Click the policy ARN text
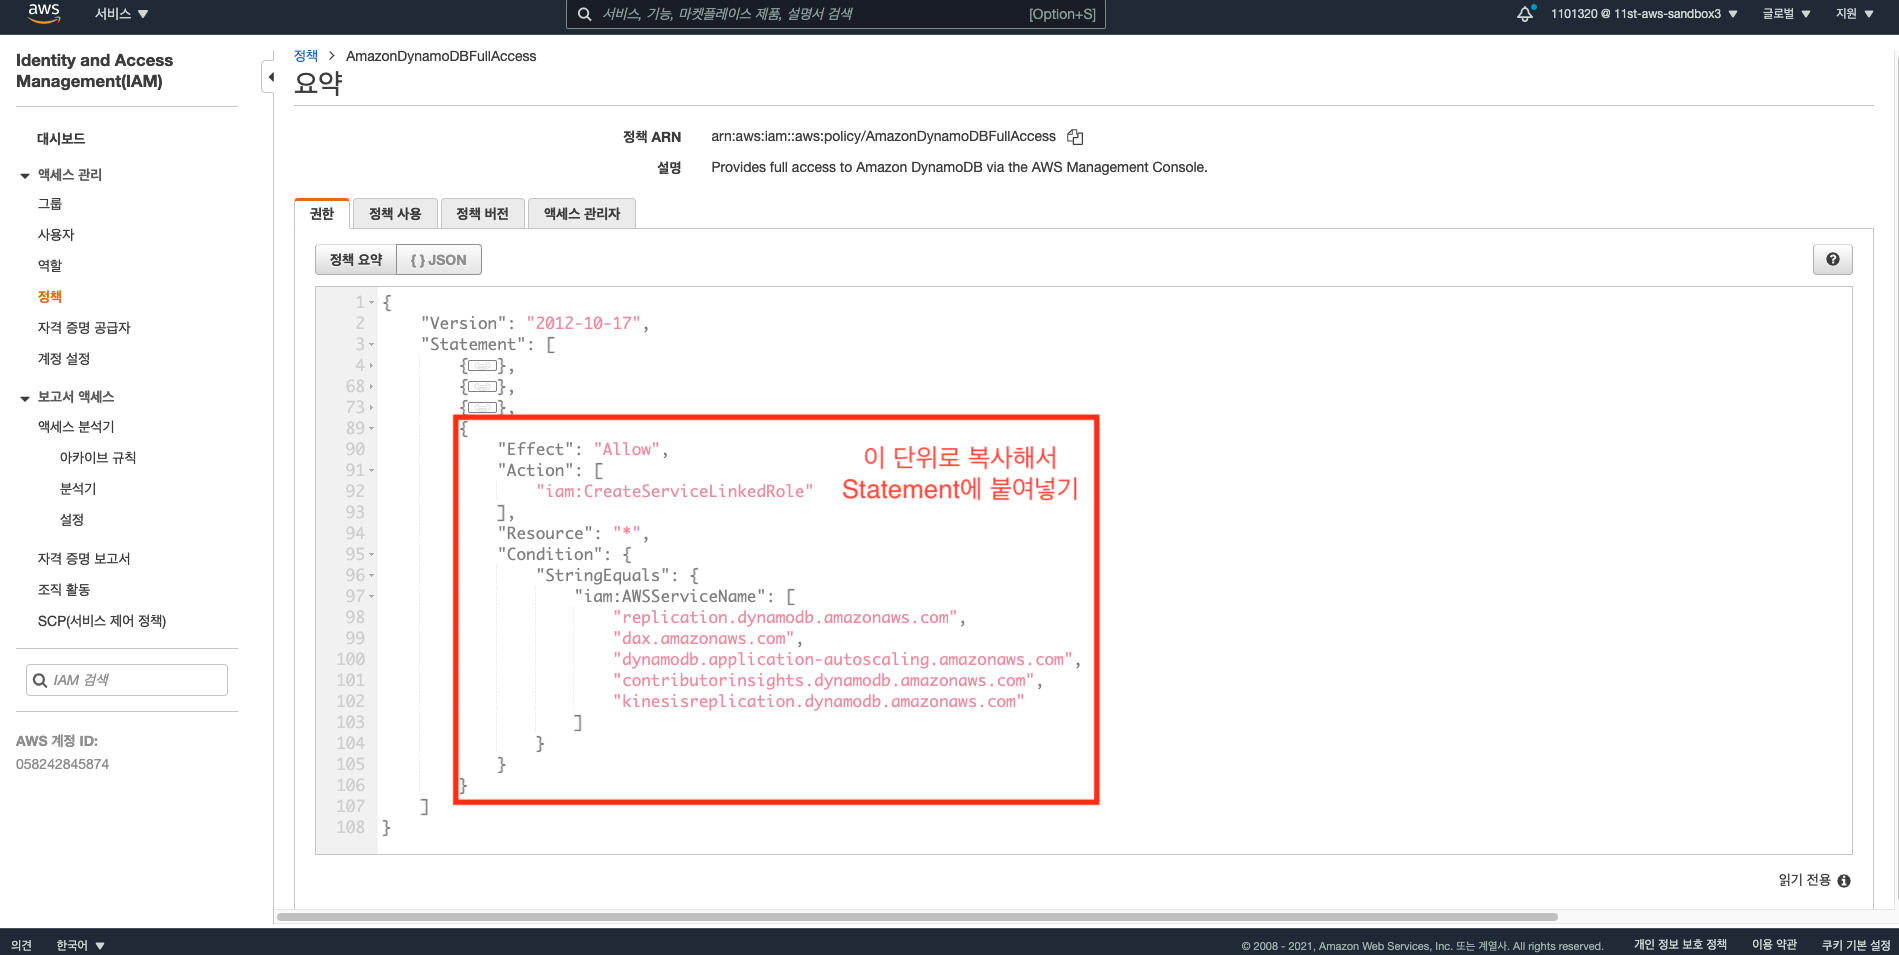Viewport: 1899px width, 955px height. (x=883, y=137)
